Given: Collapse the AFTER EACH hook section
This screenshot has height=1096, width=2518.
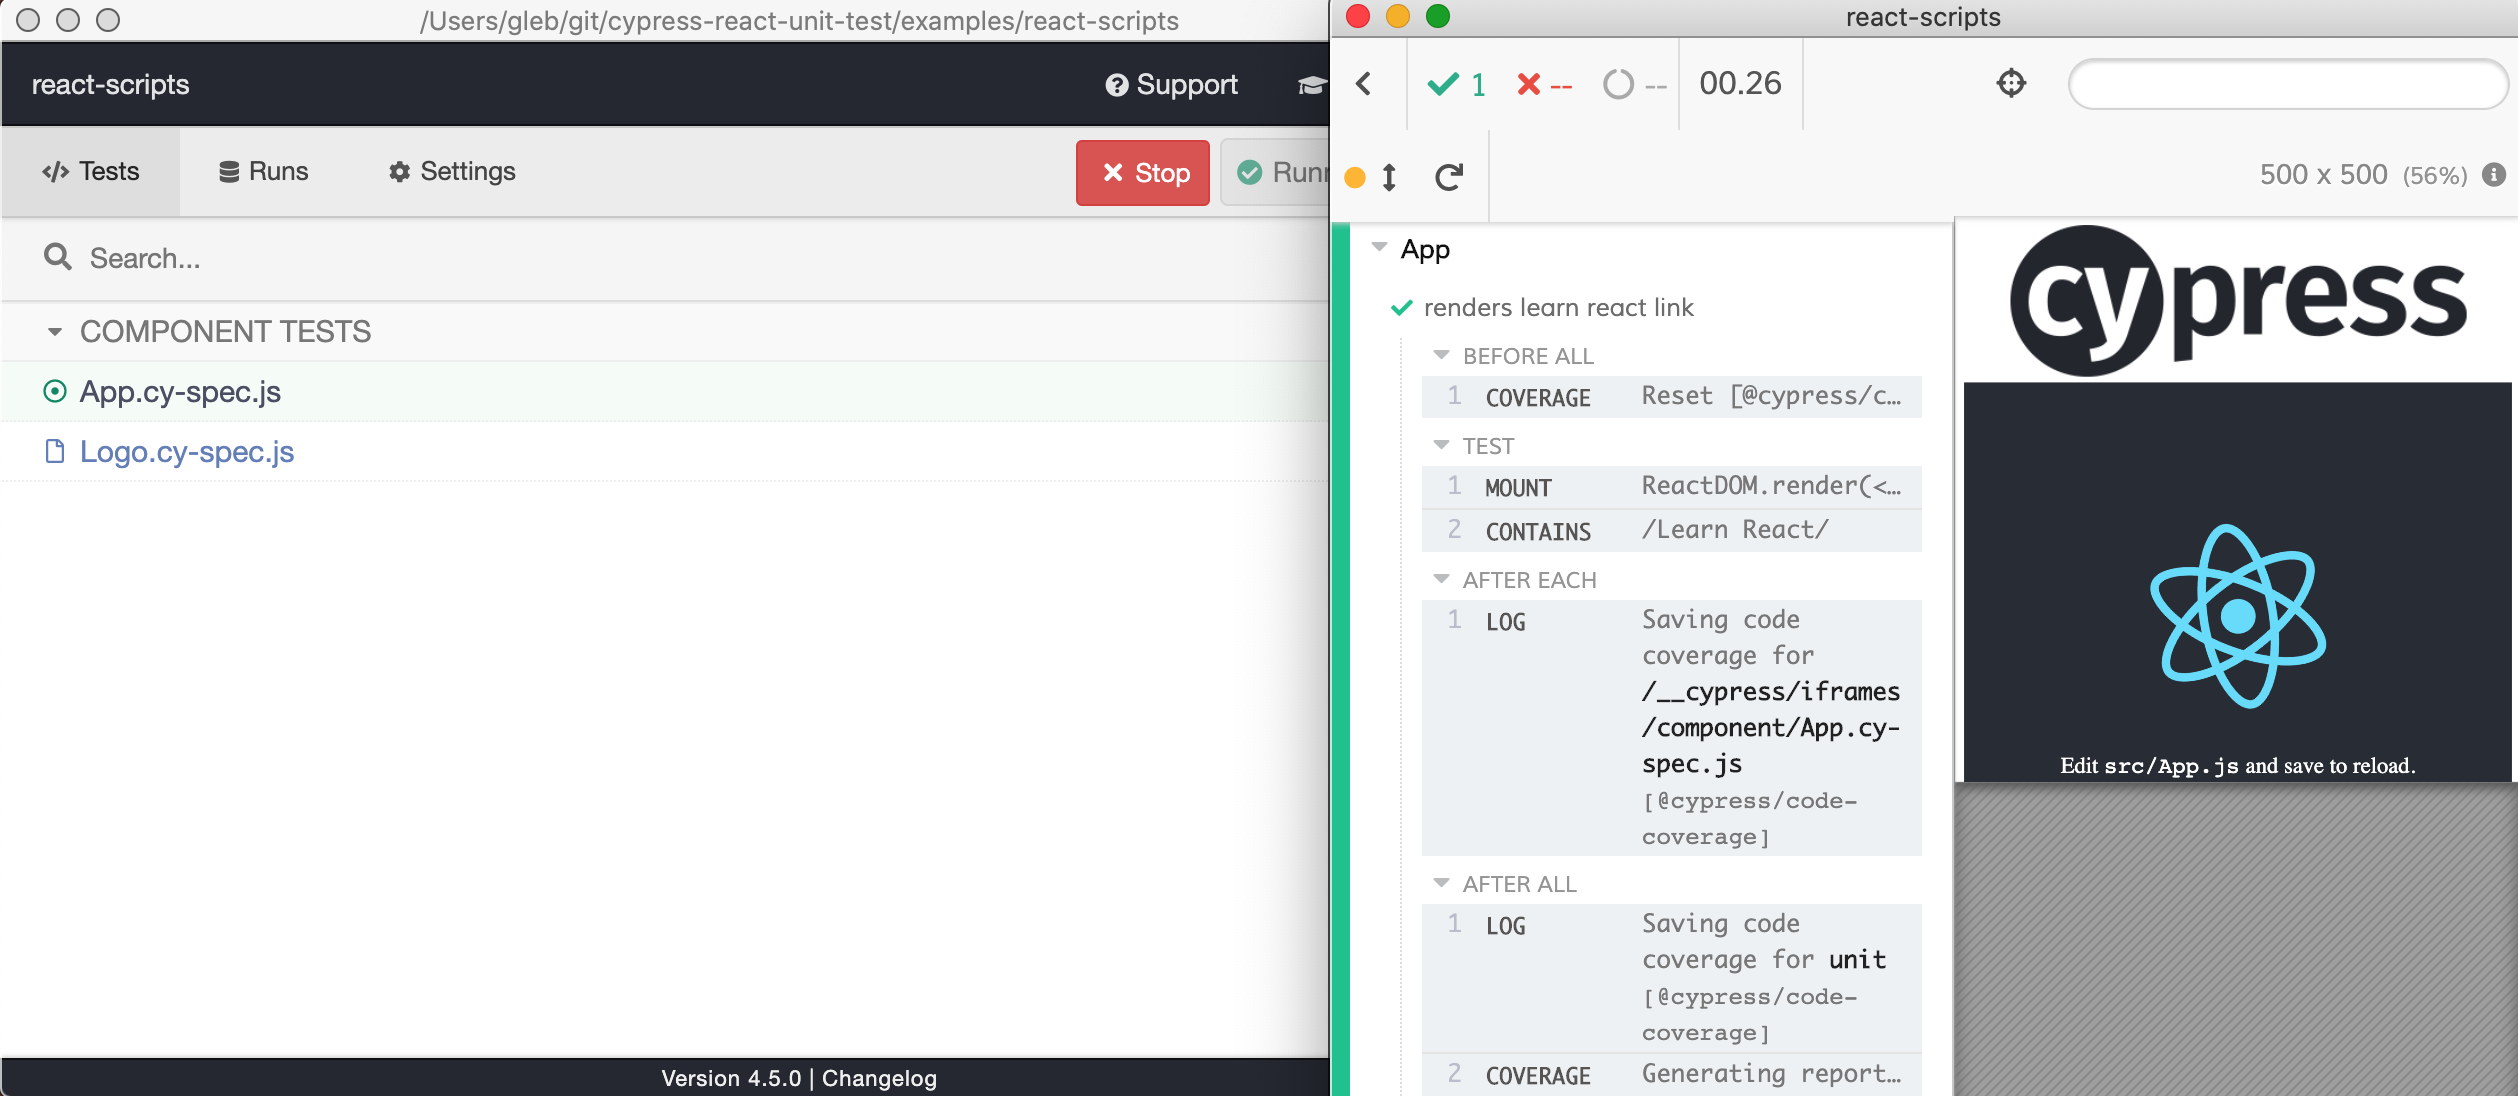Looking at the screenshot, I should click(x=1441, y=579).
